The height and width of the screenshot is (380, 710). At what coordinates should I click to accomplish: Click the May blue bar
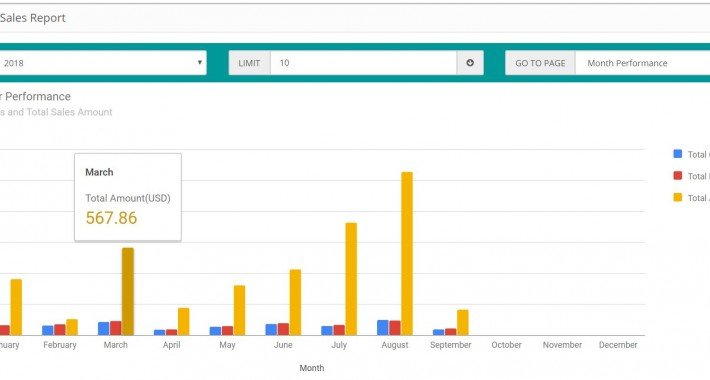(216, 331)
